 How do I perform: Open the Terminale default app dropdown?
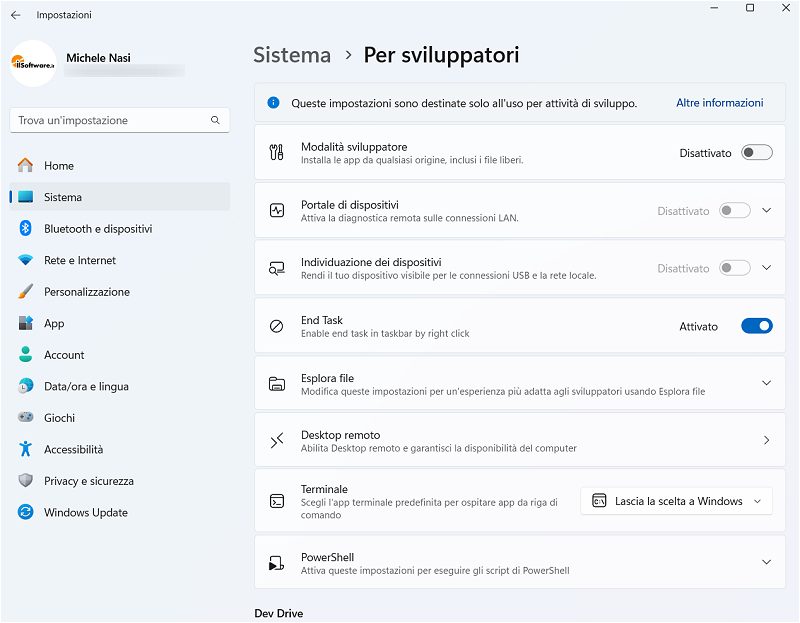click(x=676, y=501)
